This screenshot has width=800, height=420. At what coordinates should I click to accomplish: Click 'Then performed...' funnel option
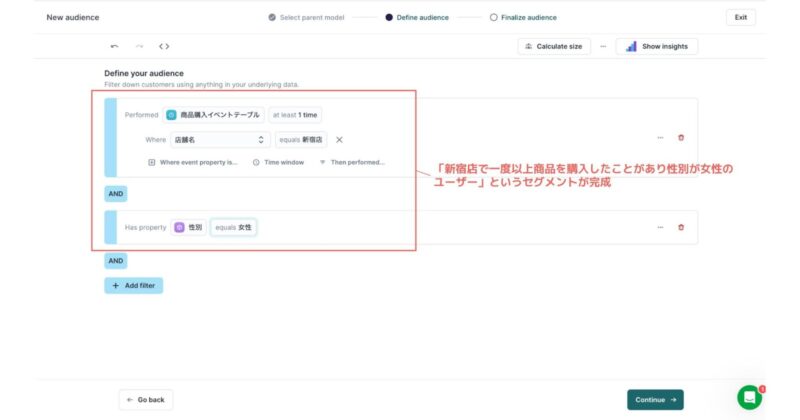click(x=352, y=162)
